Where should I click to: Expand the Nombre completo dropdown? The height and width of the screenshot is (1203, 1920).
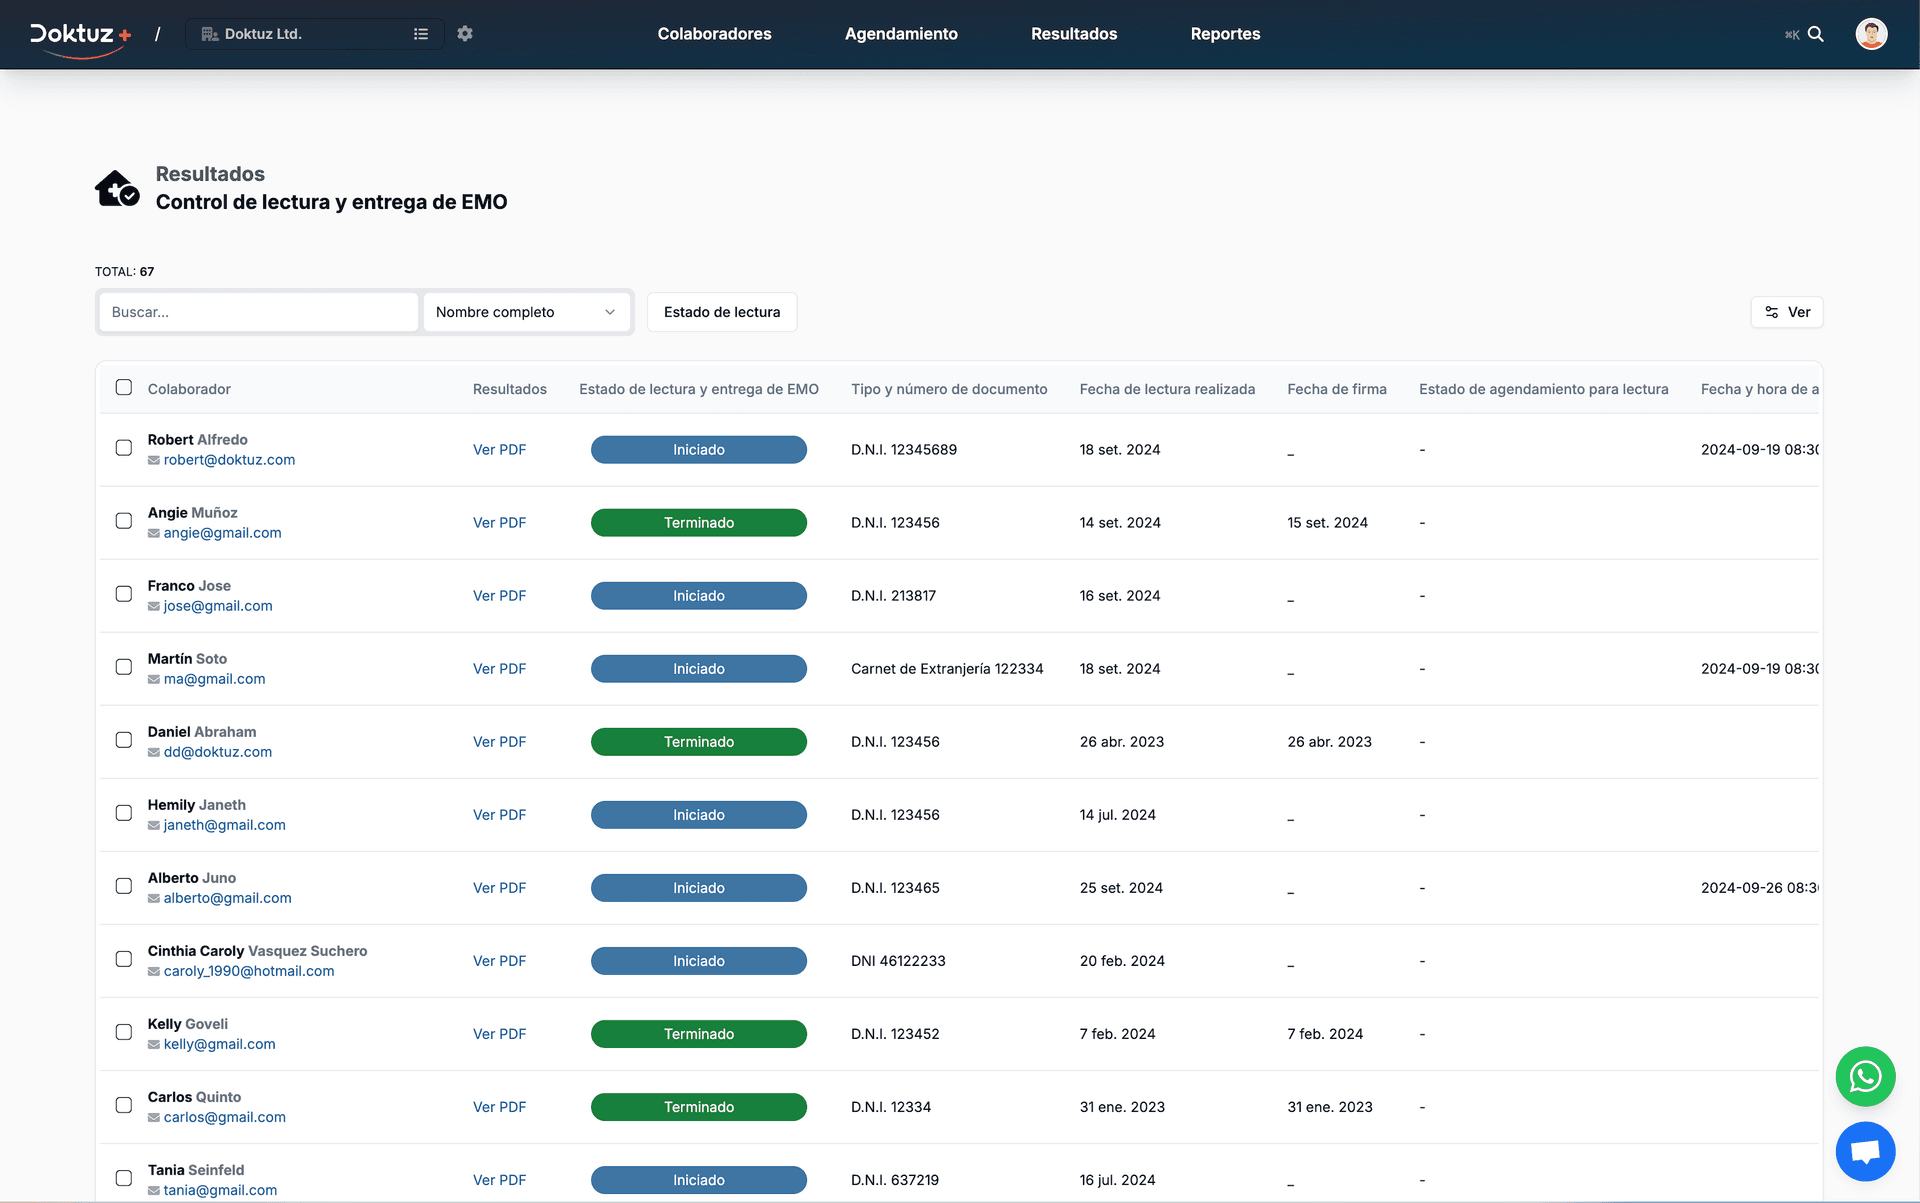(x=526, y=312)
